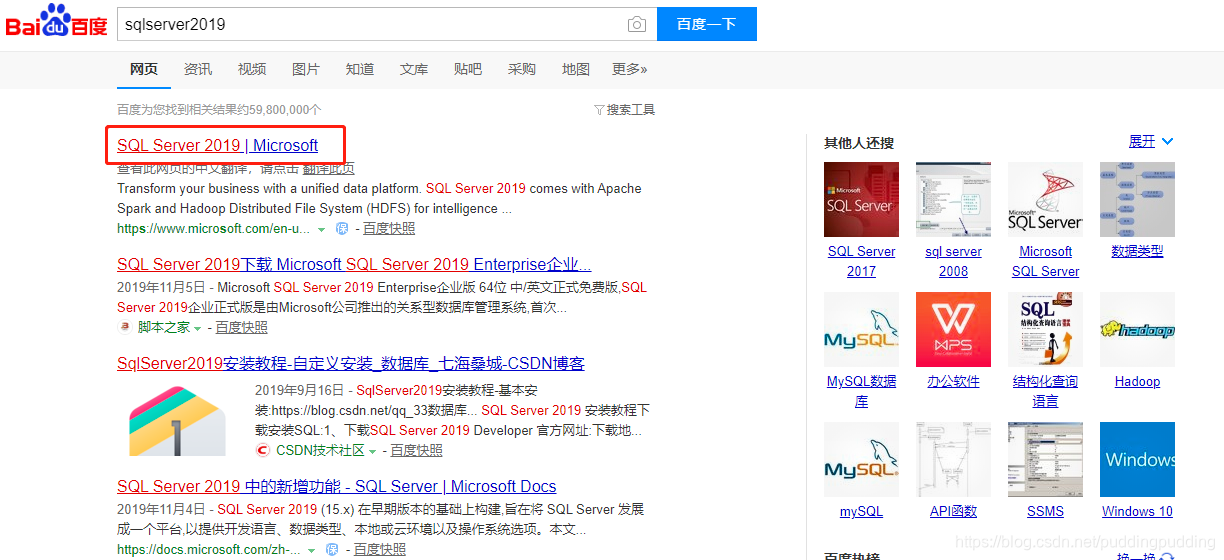Image resolution: width=1224 pixels, height=560 pixels.
Task: Click SQL Server 2017 thumbnail image
Action: 861,199
